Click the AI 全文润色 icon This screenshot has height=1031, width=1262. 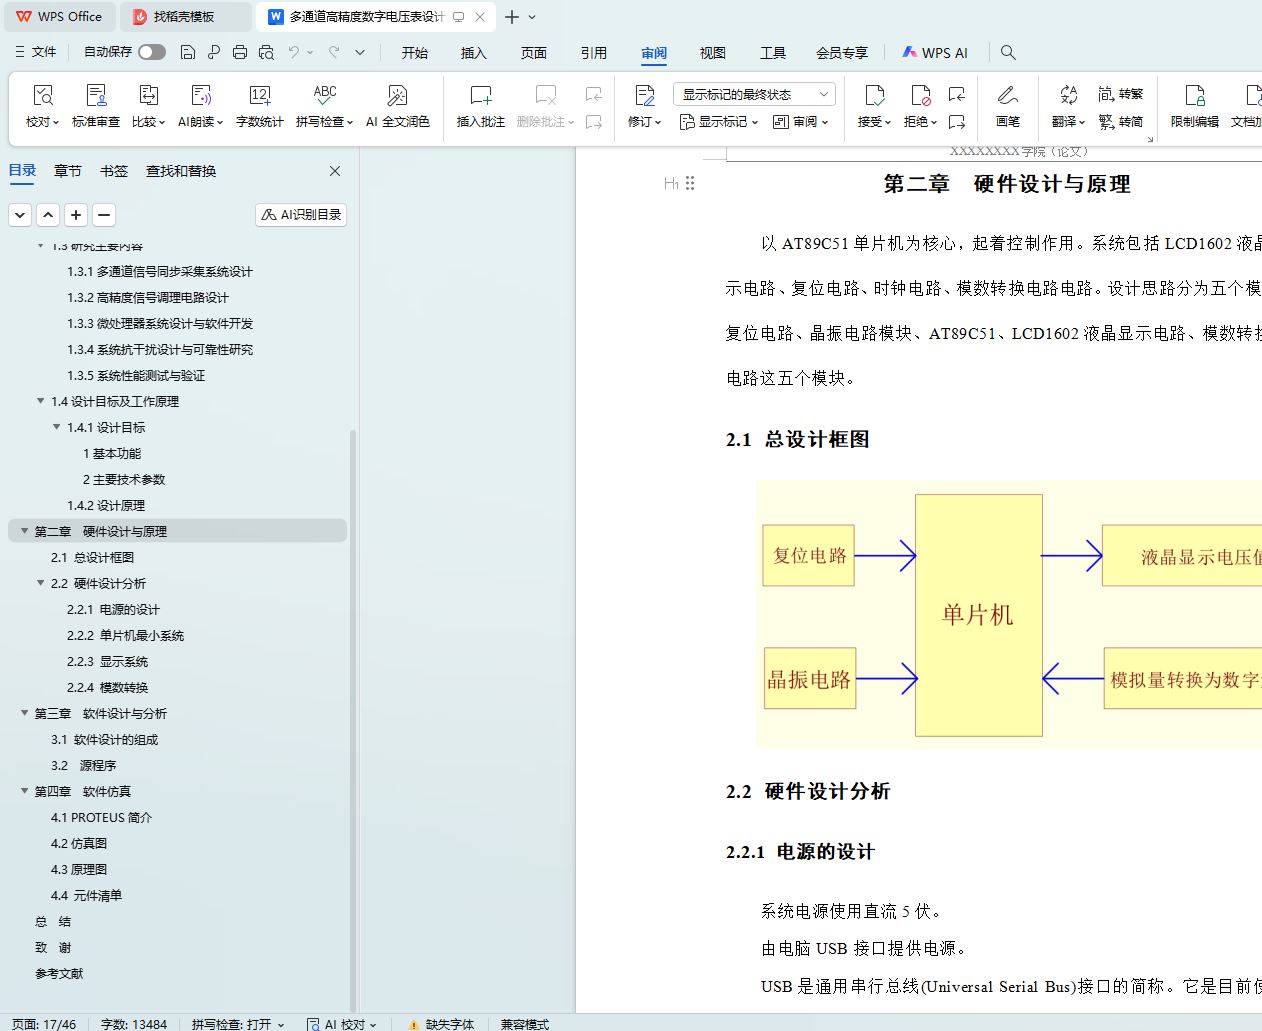click(x=397, y=96)
